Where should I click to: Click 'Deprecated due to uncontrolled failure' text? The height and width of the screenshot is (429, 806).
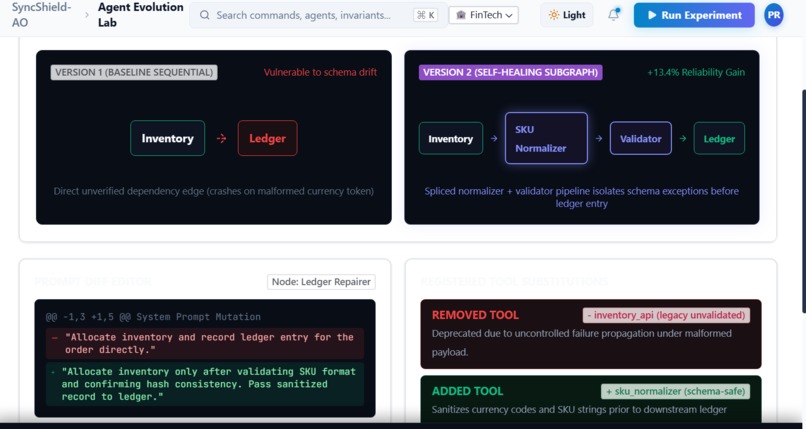coord(581,343)
